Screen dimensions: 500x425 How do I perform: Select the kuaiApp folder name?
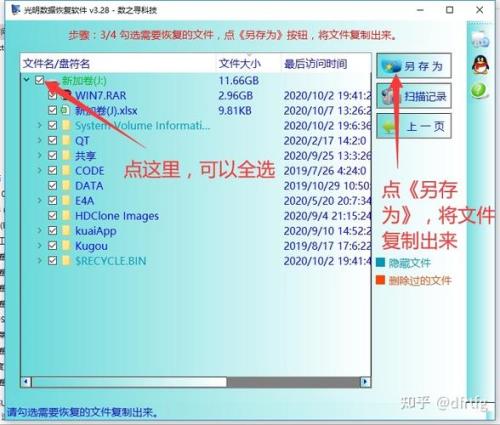(x=96, y=231)
